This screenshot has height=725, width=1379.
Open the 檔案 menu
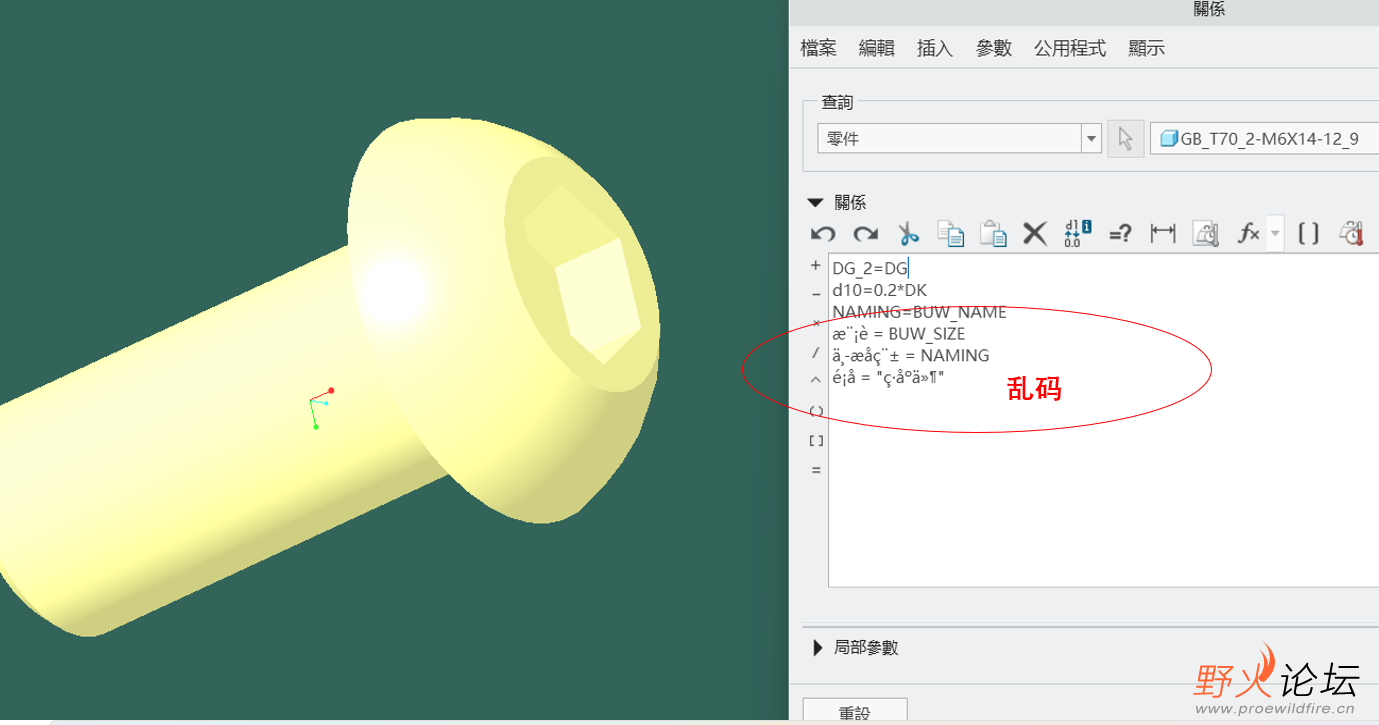click(819, 48)
